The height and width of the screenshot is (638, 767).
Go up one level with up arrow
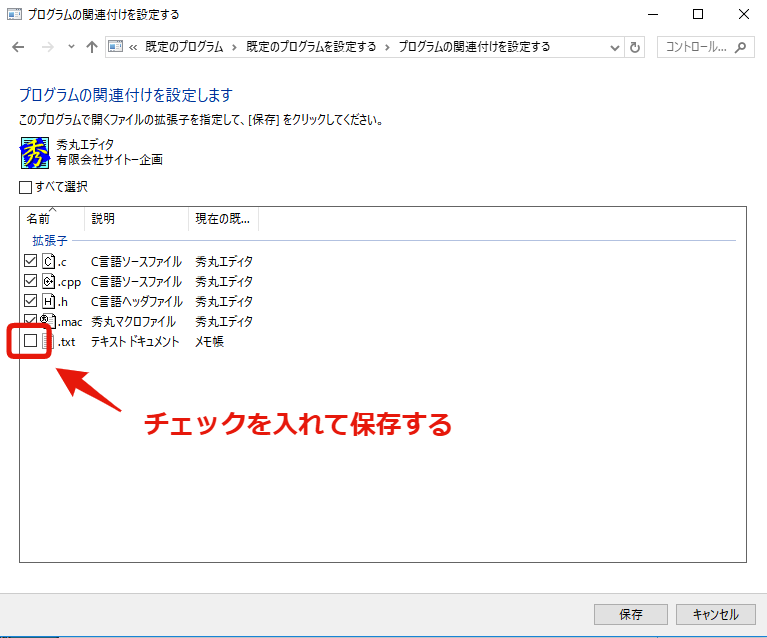92,47
